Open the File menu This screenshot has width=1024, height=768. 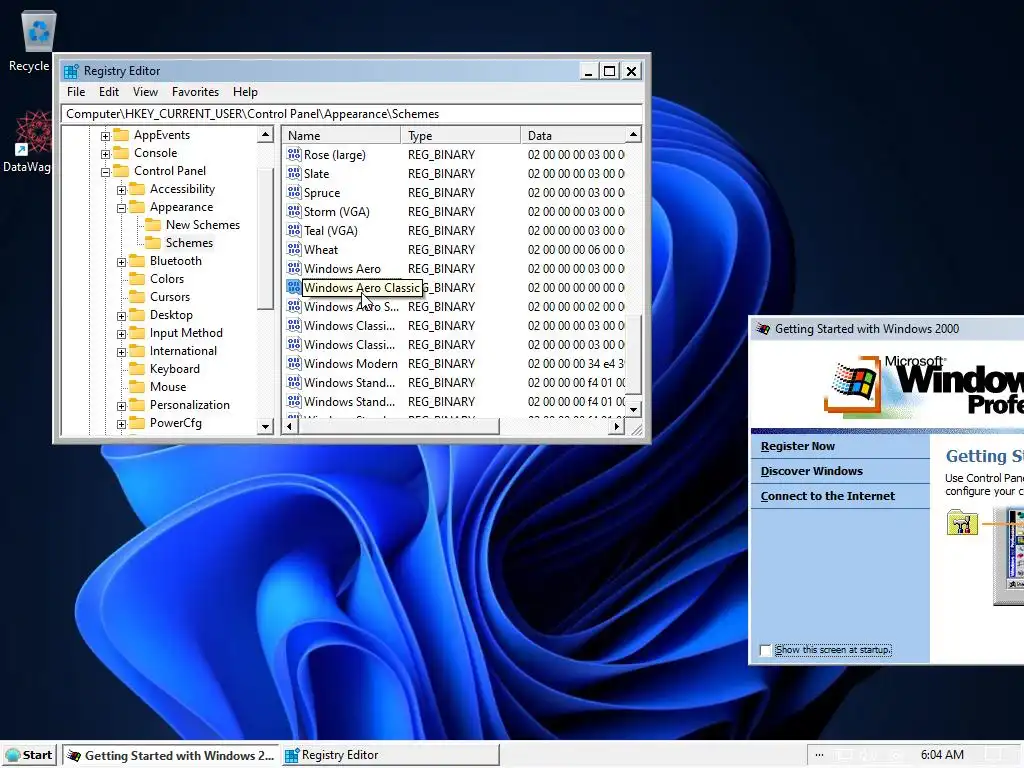[x=76, y=92]
